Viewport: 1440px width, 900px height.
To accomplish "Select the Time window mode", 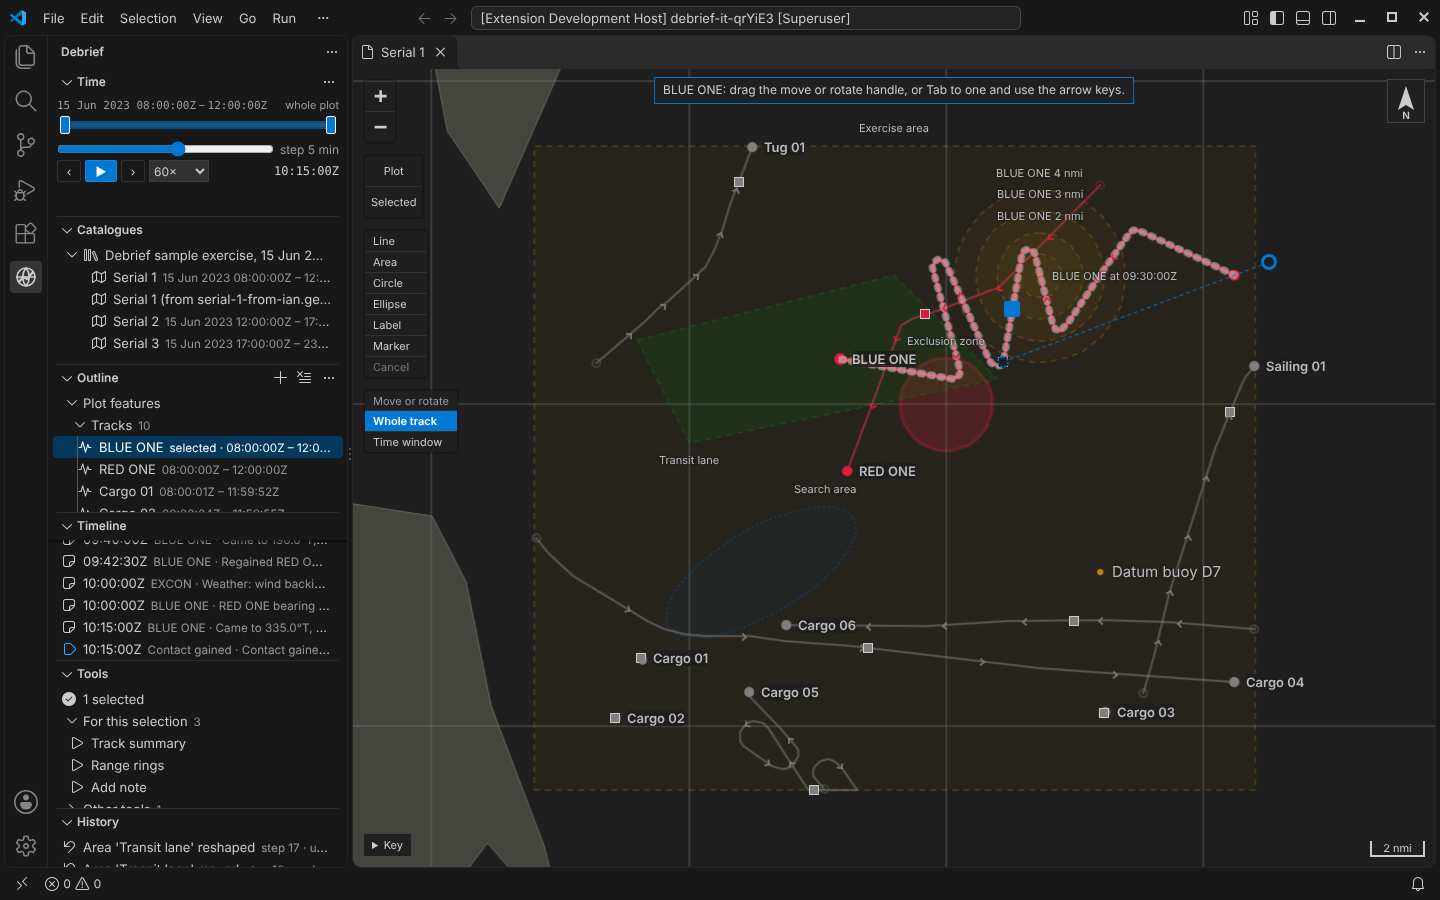I will coord(411,443).
